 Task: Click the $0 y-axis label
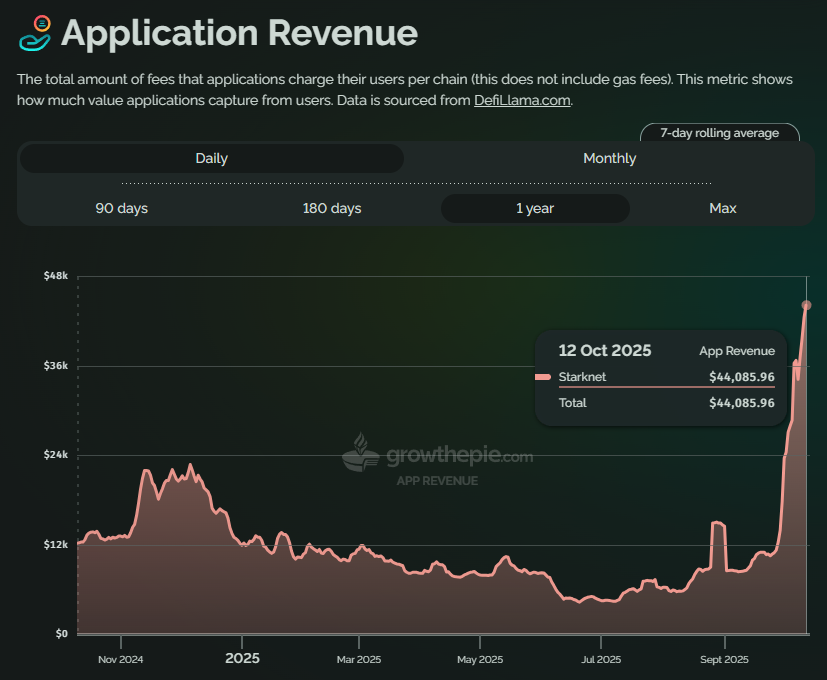62,634
